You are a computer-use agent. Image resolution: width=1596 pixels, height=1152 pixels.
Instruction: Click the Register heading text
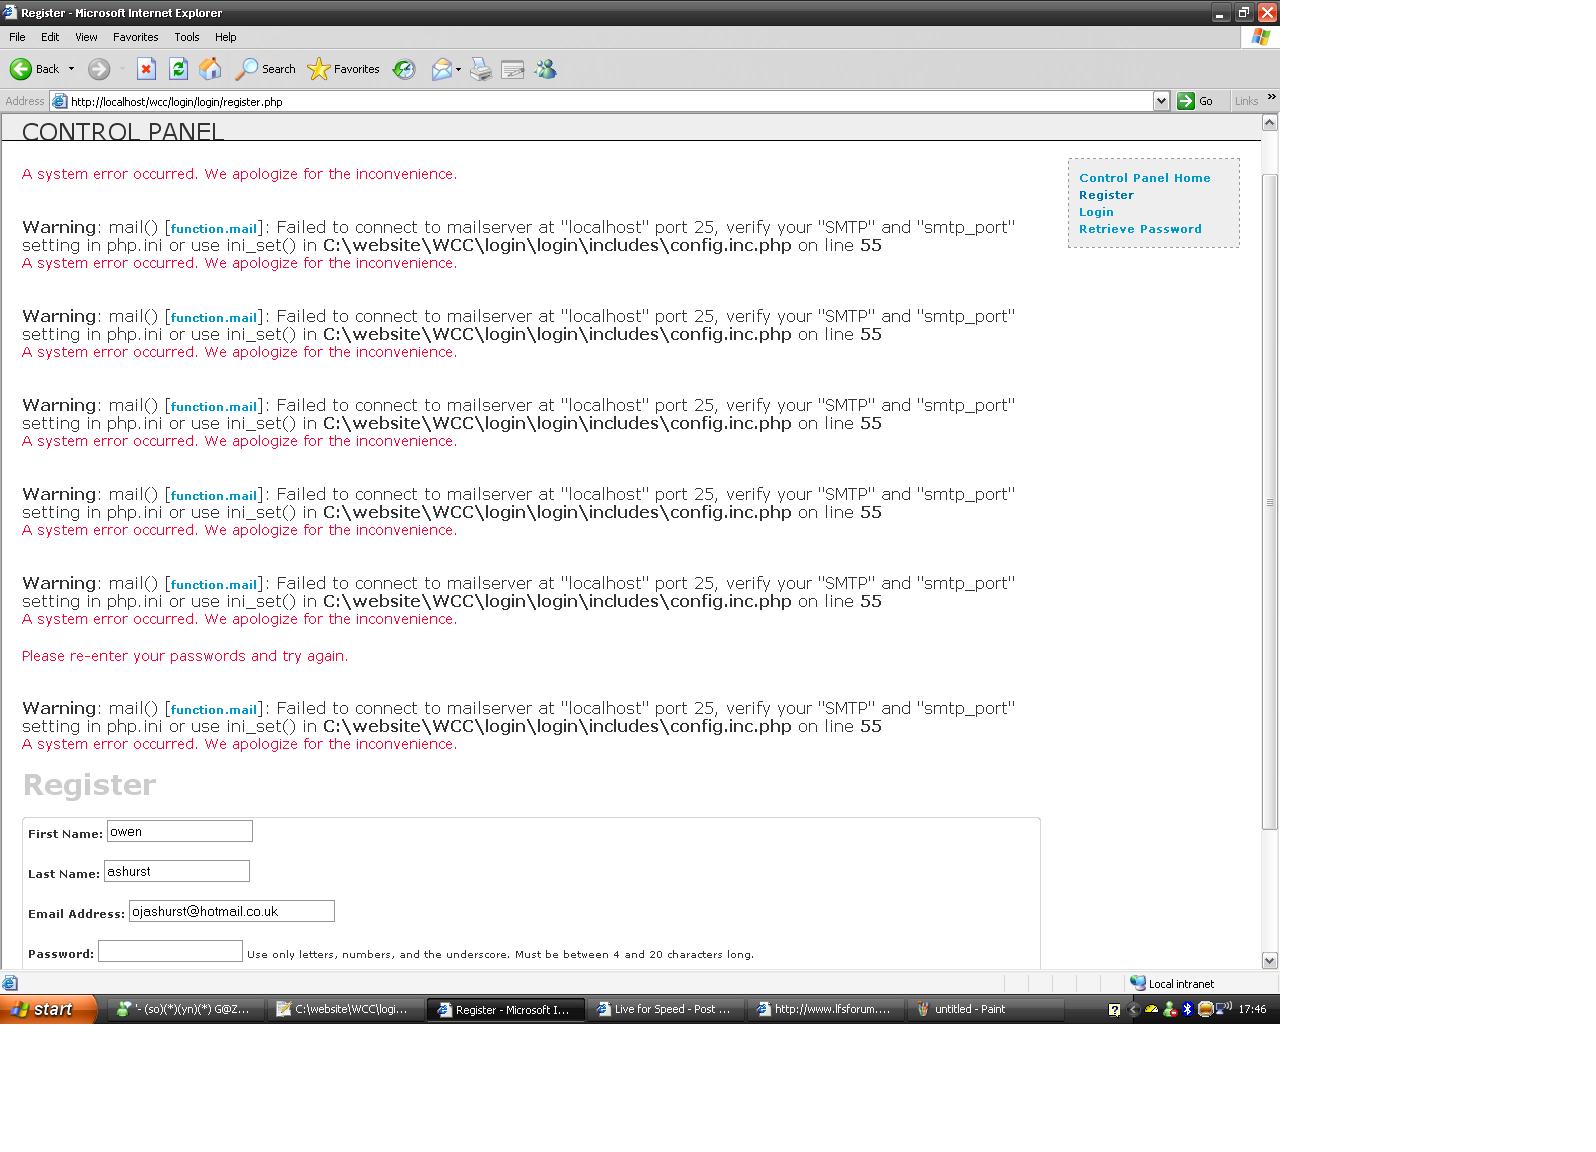tap(89, 785)
